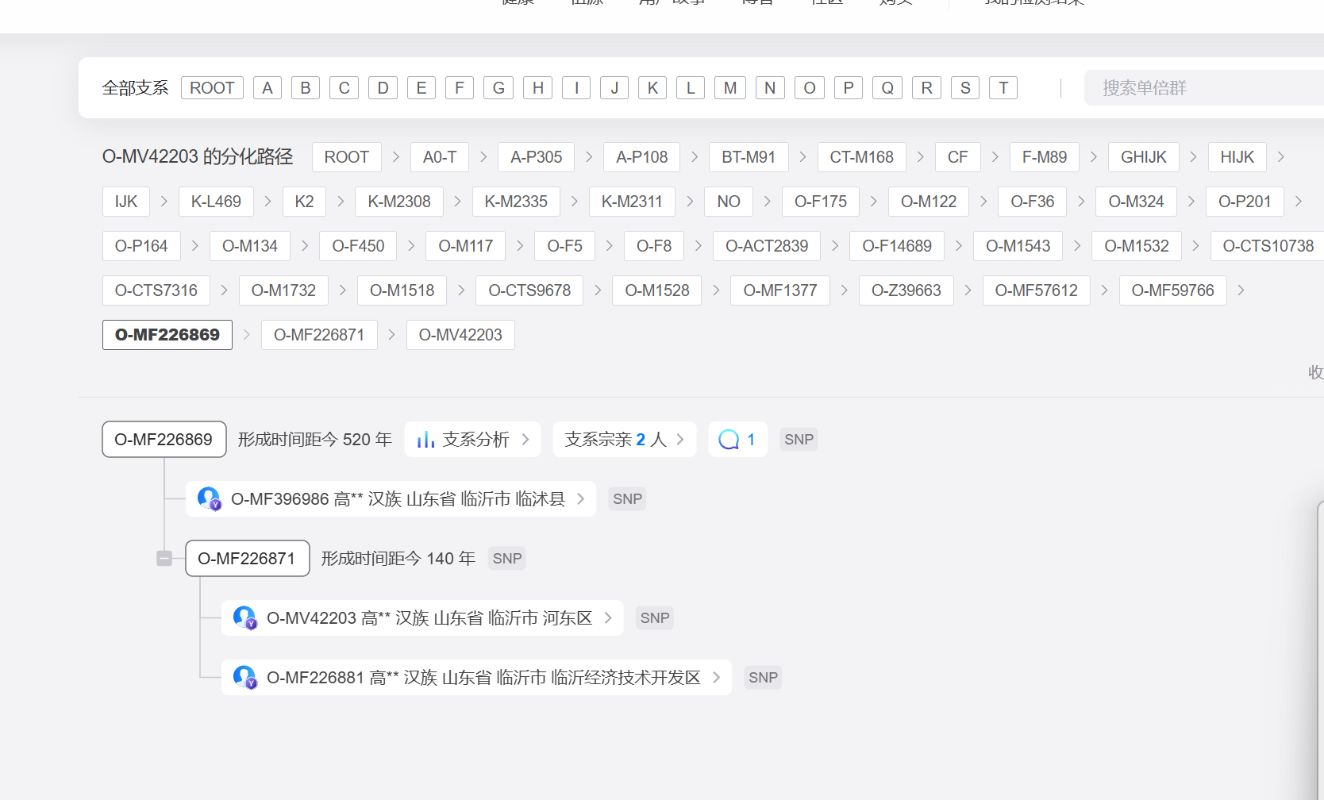
Task: Select the ROOT haplogroup filter
Action: tap(212, 88)
